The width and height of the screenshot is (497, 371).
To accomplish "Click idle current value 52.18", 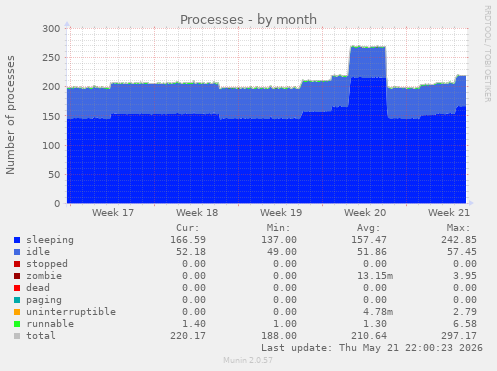I will pos(191,252).
